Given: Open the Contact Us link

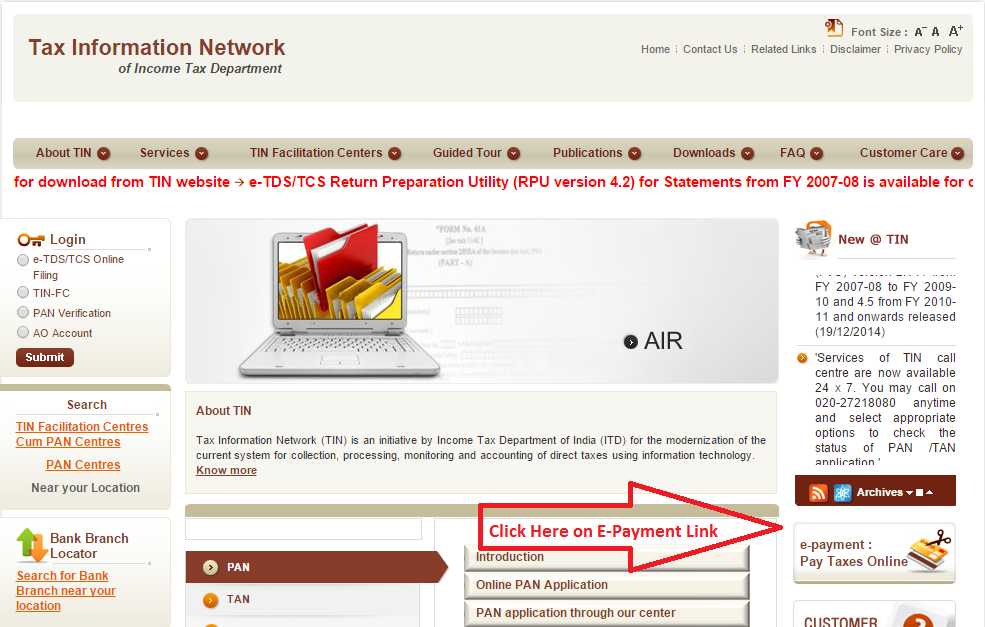Looking at the screenshot, I should (x=710, y=49).
